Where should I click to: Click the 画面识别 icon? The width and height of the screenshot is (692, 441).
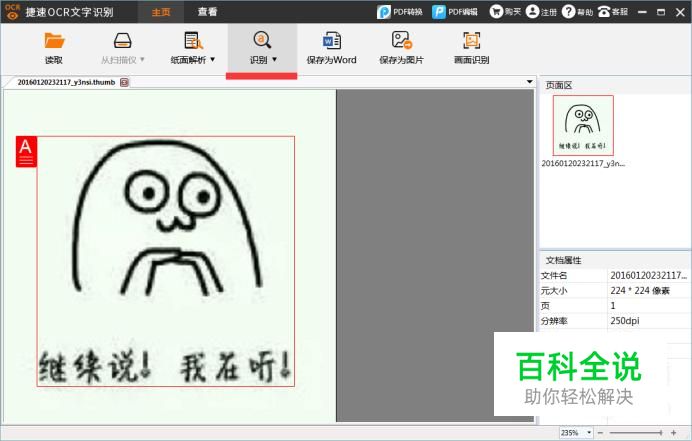point(471,41)
